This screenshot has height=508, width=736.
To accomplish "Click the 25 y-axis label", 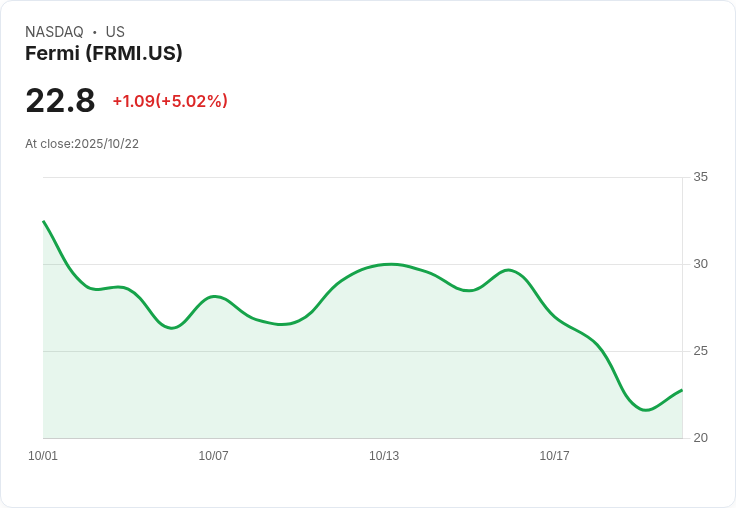I will pyautogui.click(x=700, y=351).
